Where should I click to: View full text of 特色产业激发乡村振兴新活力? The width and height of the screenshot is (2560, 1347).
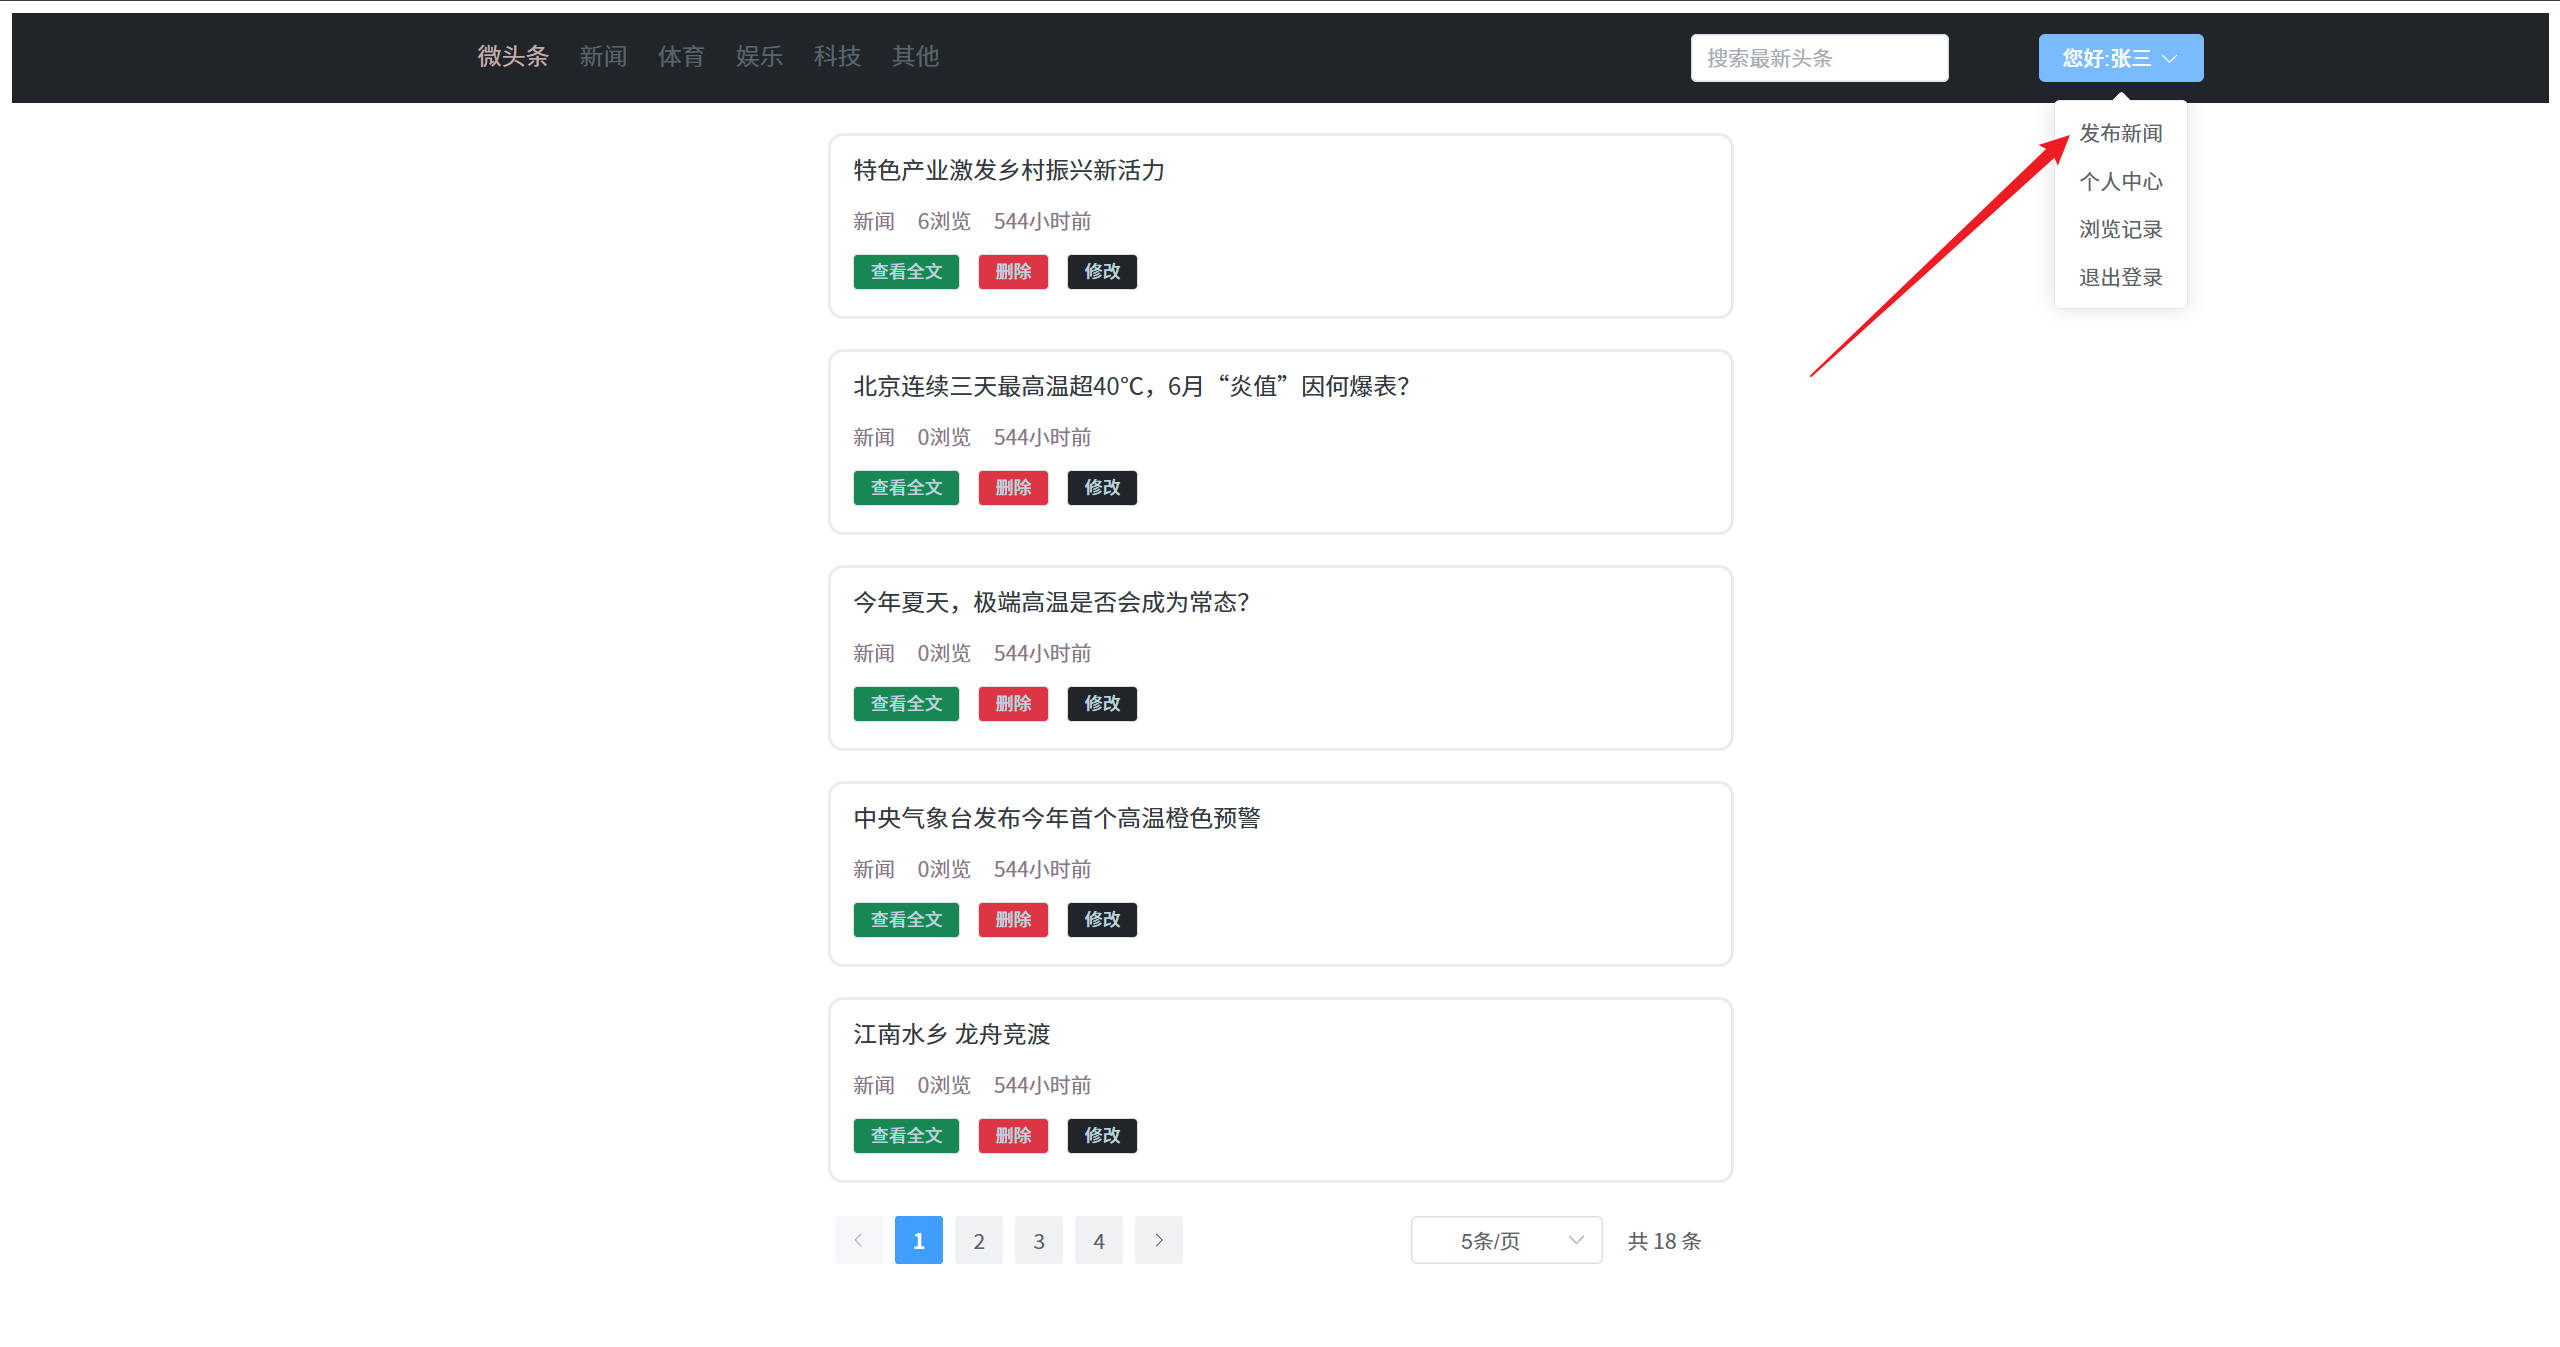tap(906, 271)
